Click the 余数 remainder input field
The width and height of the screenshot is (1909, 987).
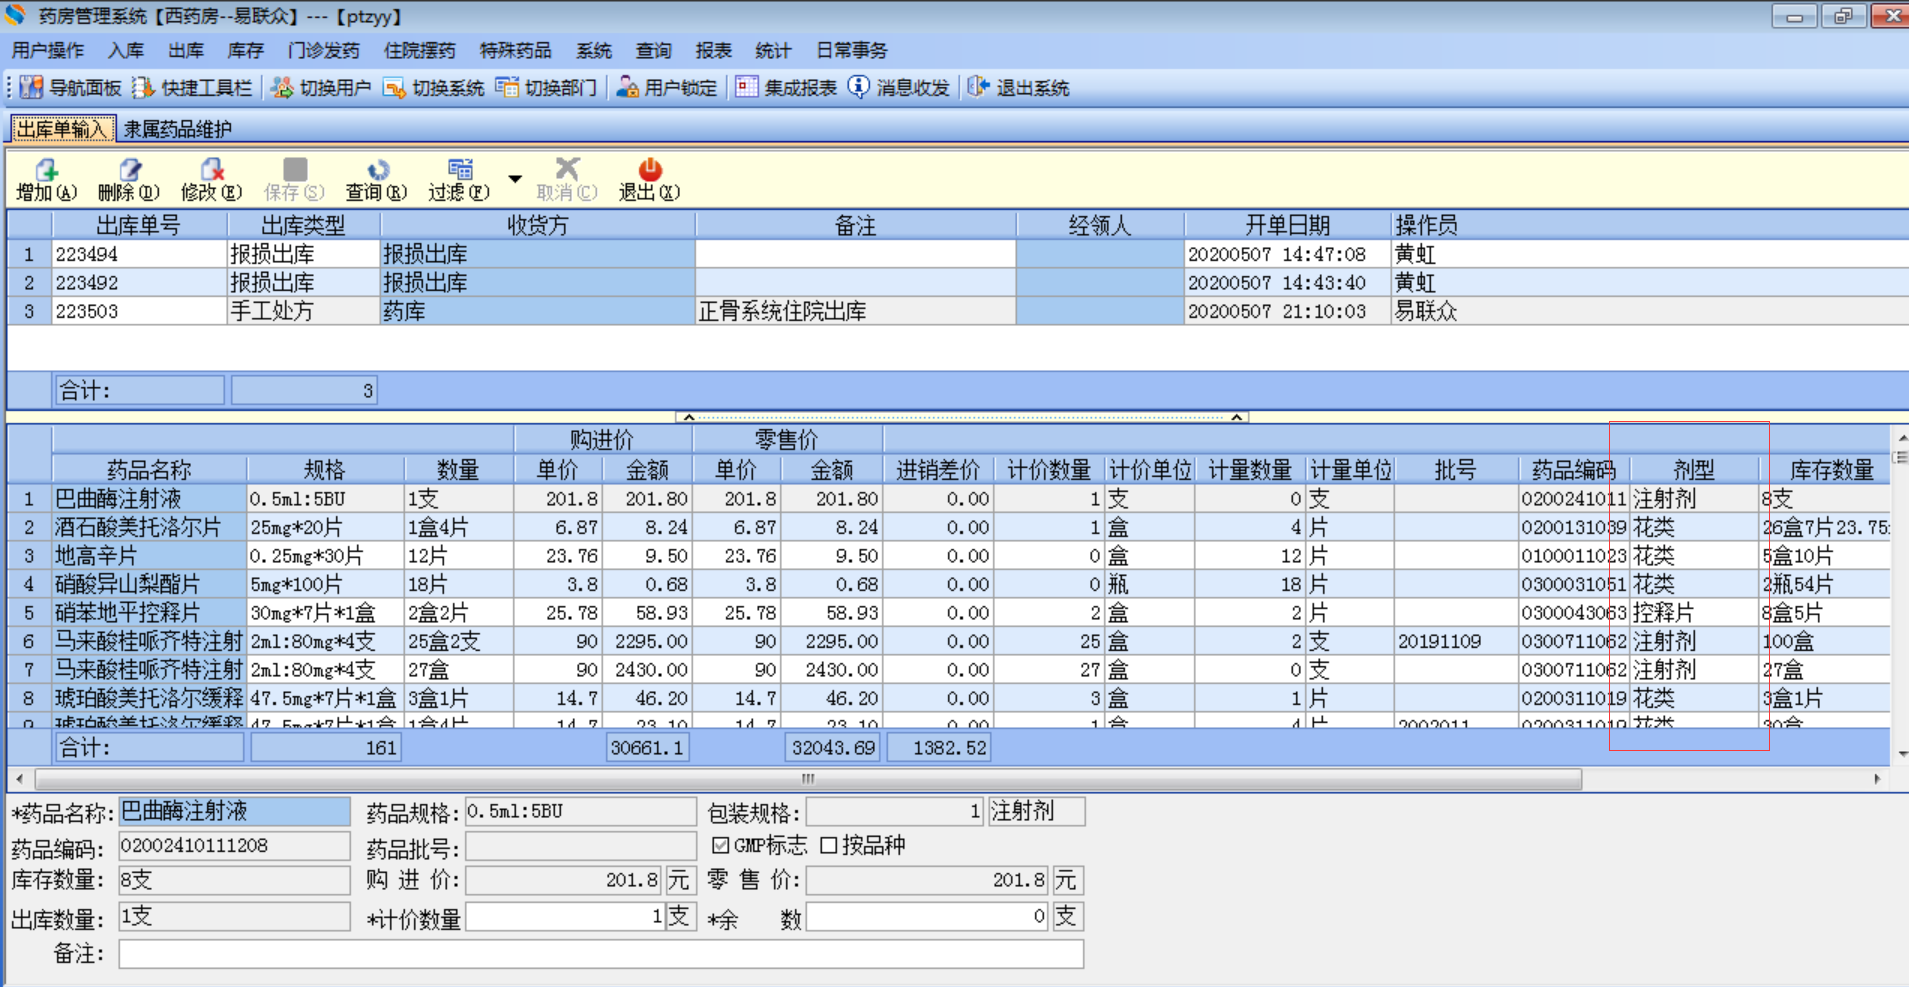coord(927,917)
